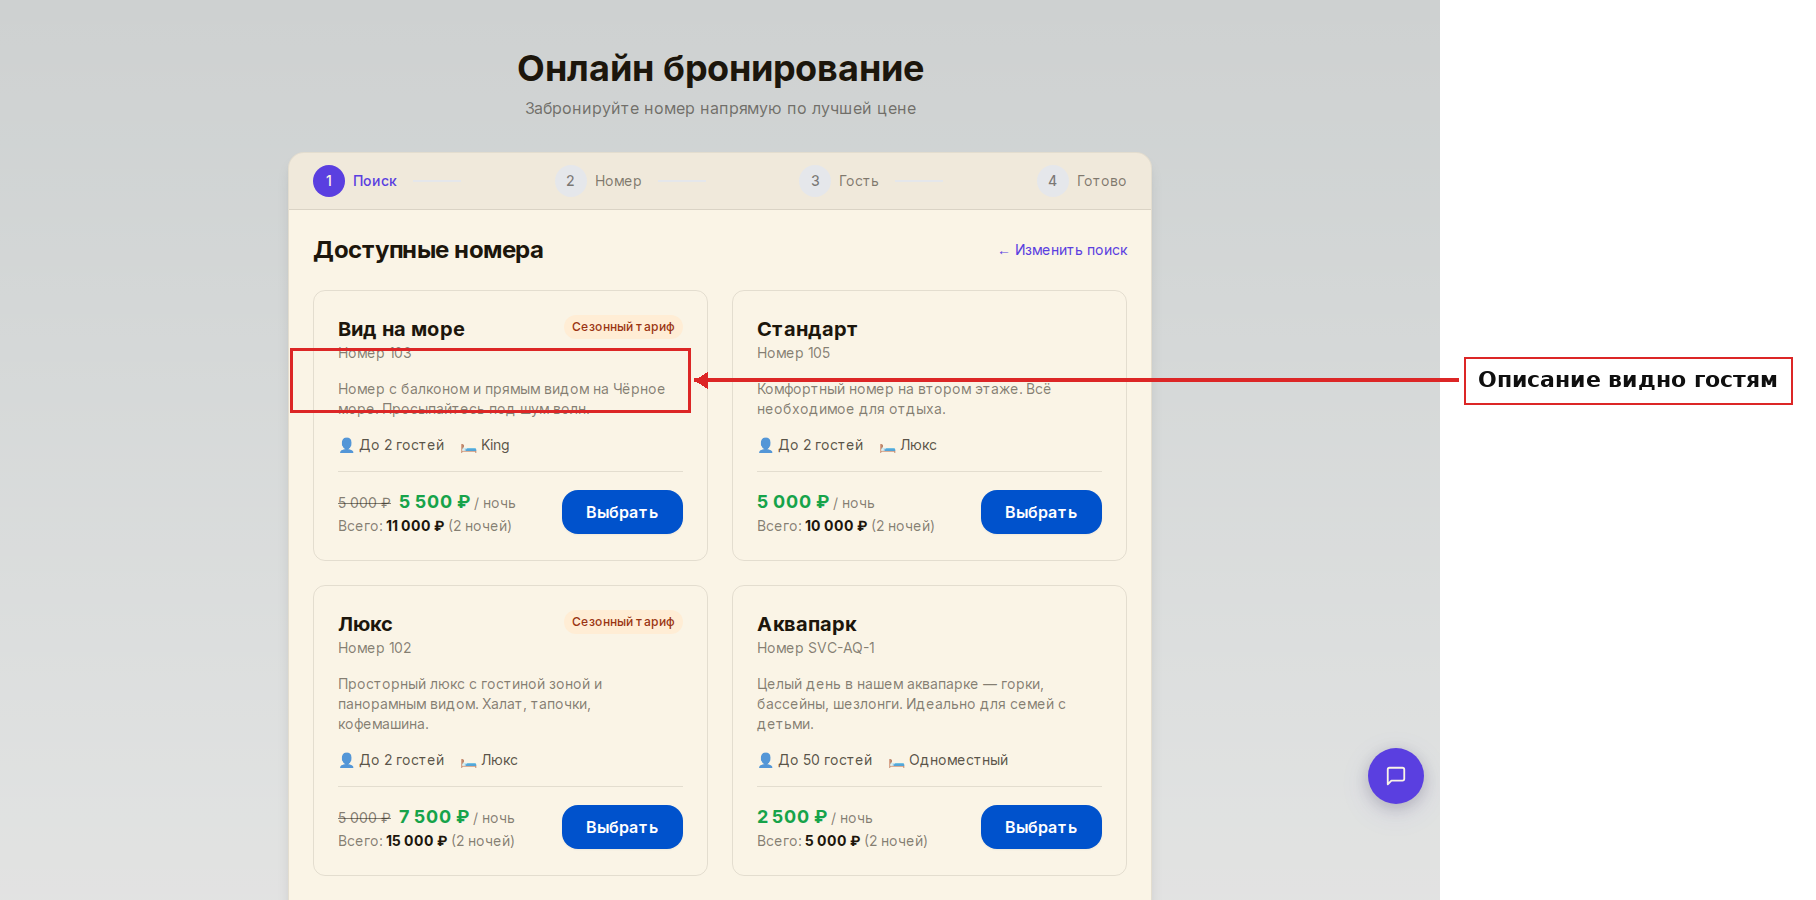Choose the Стандарт room

click(x=1041, y=512)
